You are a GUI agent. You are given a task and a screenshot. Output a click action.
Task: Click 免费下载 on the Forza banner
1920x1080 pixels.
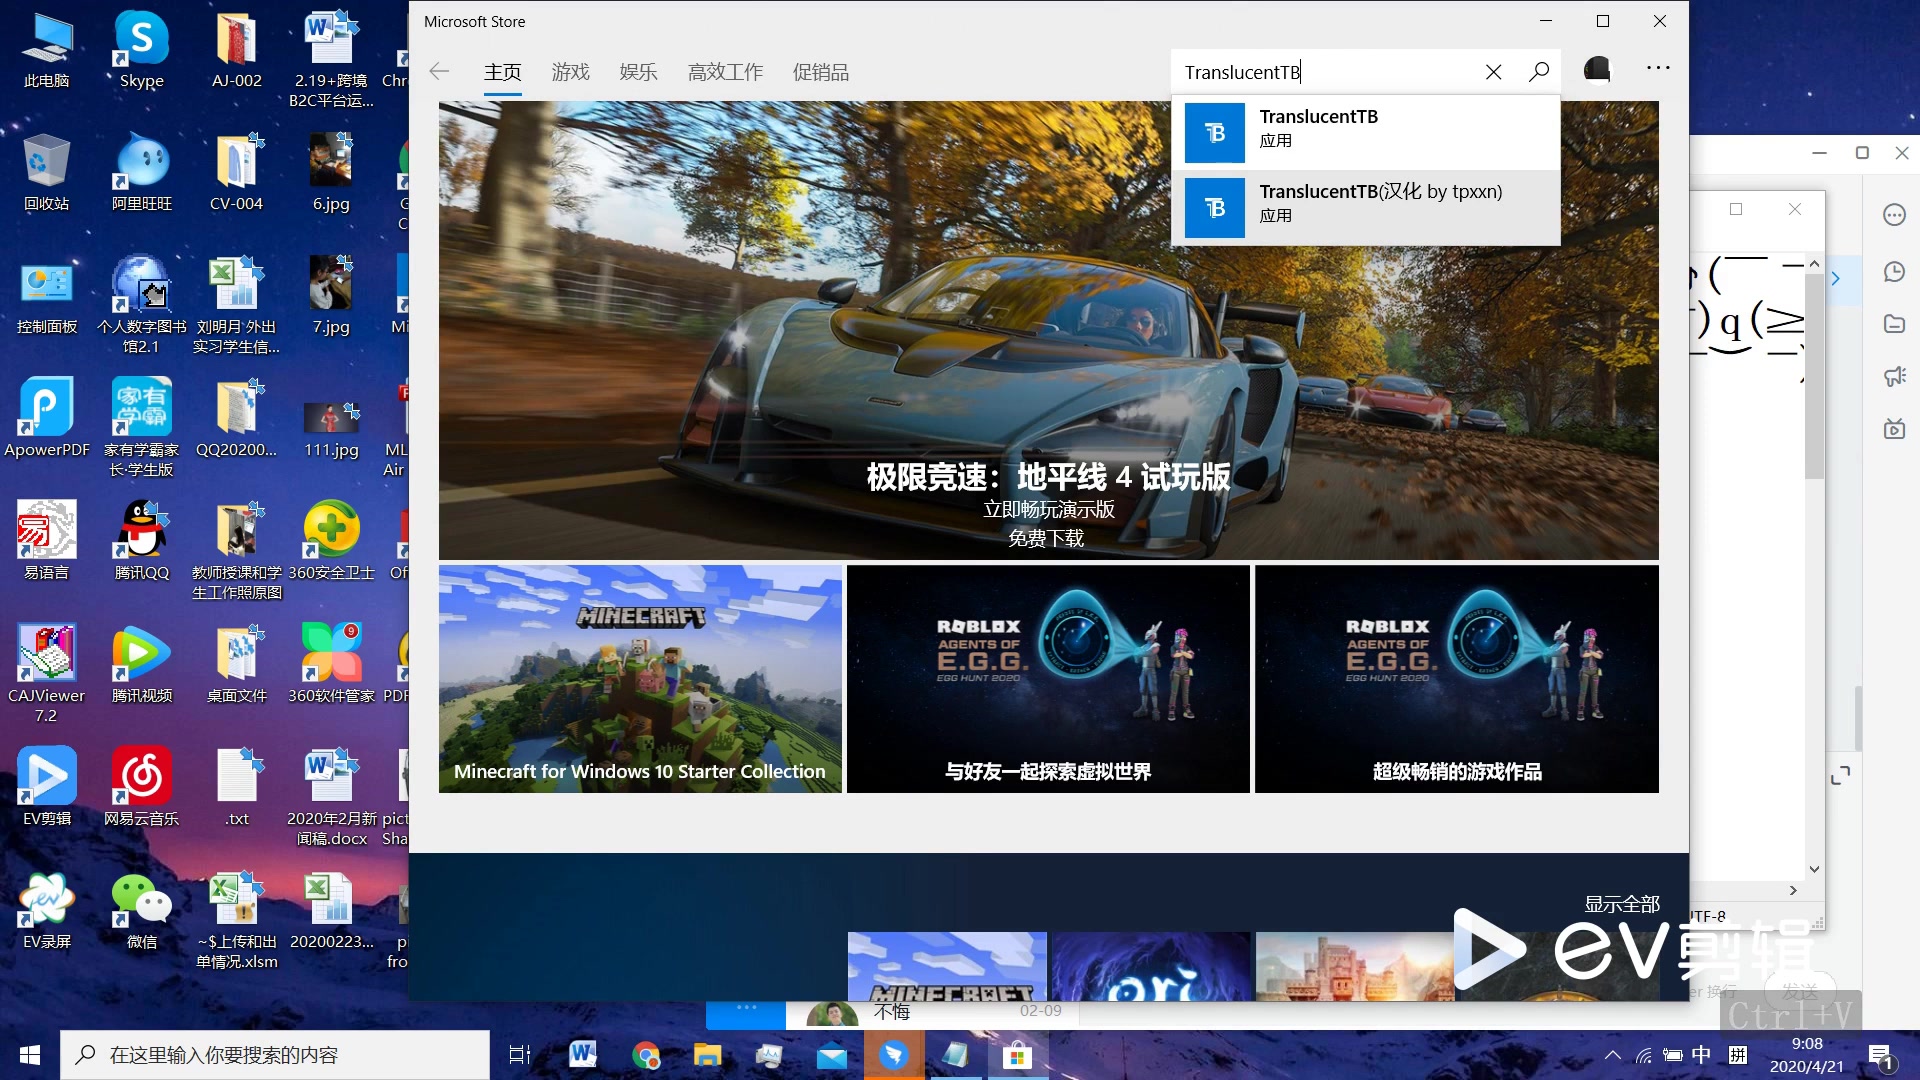point(1046,538)
